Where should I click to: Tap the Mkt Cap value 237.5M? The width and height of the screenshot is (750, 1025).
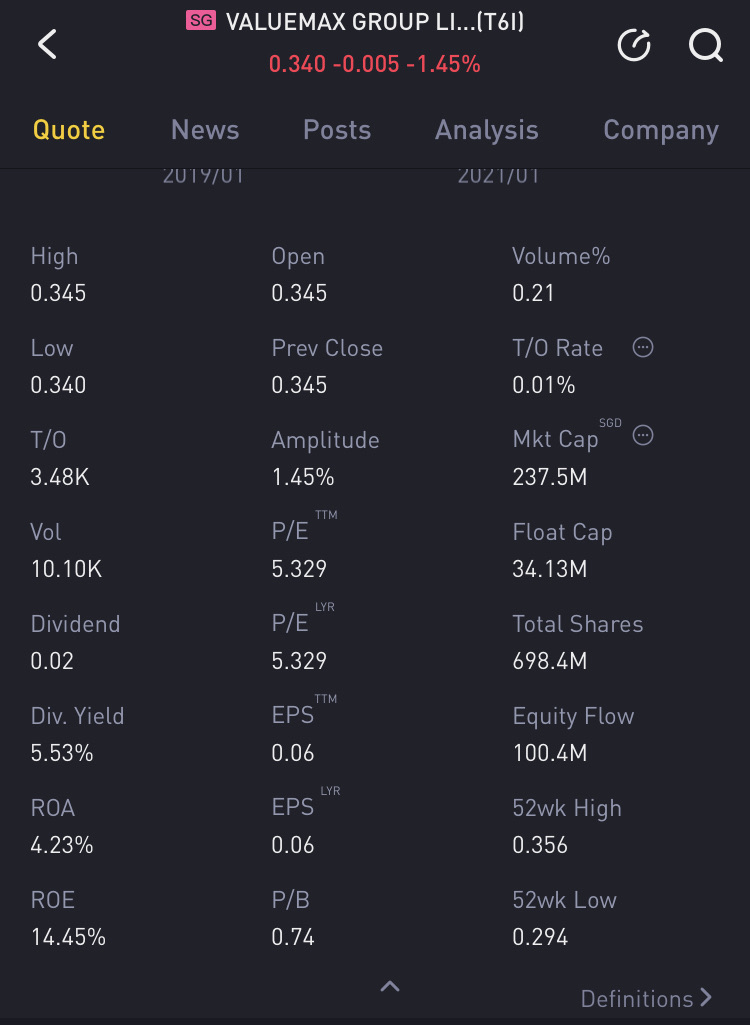(x=549, y=477)
